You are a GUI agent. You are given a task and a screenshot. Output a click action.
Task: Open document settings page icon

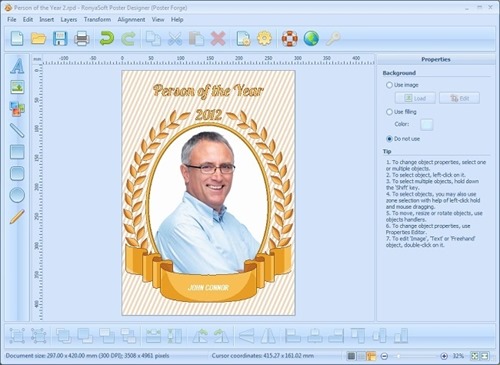(x=243, y=39)
